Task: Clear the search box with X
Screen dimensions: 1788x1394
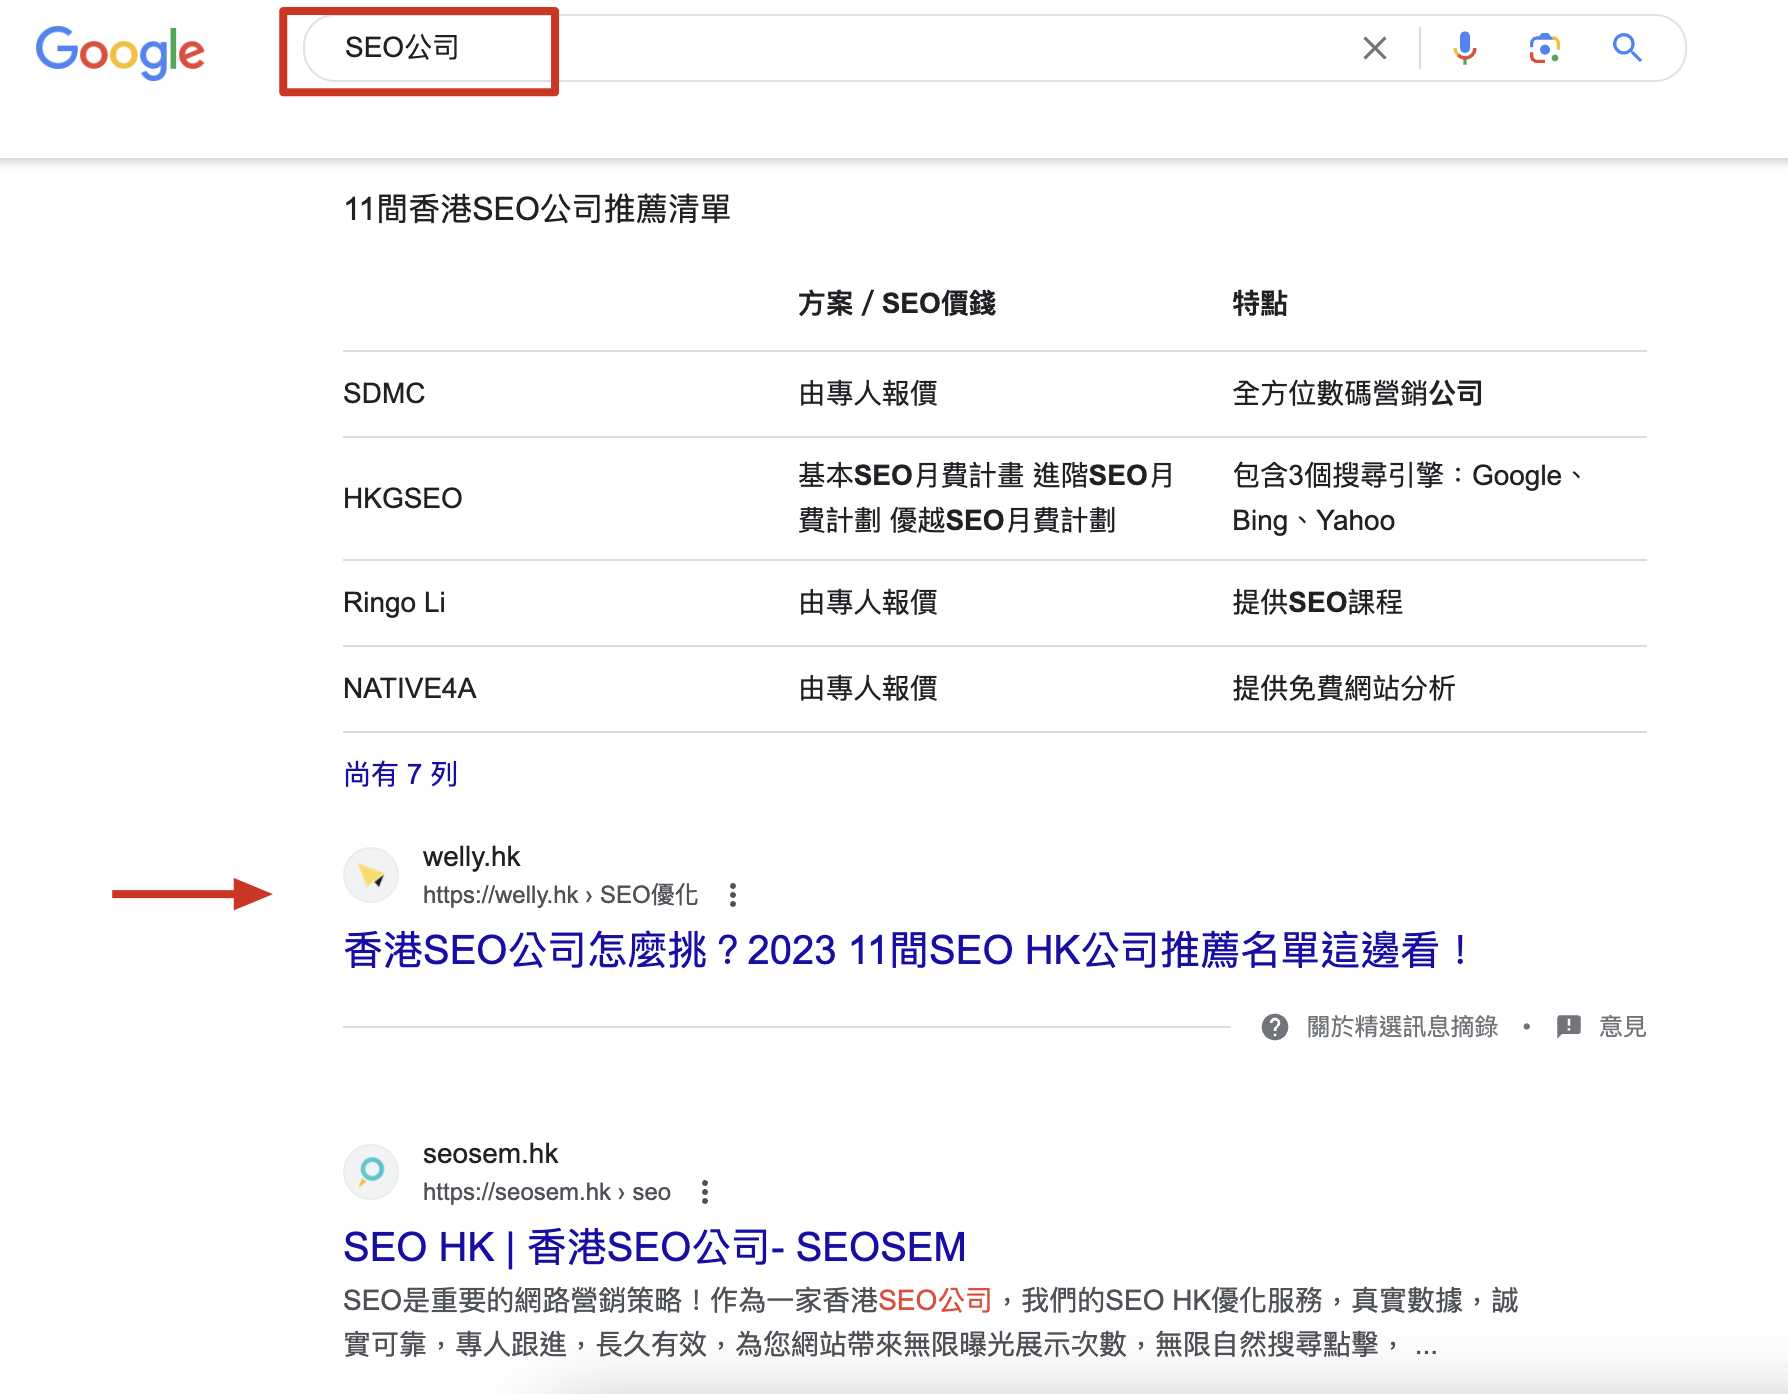Action: [x=1375, y=48]
